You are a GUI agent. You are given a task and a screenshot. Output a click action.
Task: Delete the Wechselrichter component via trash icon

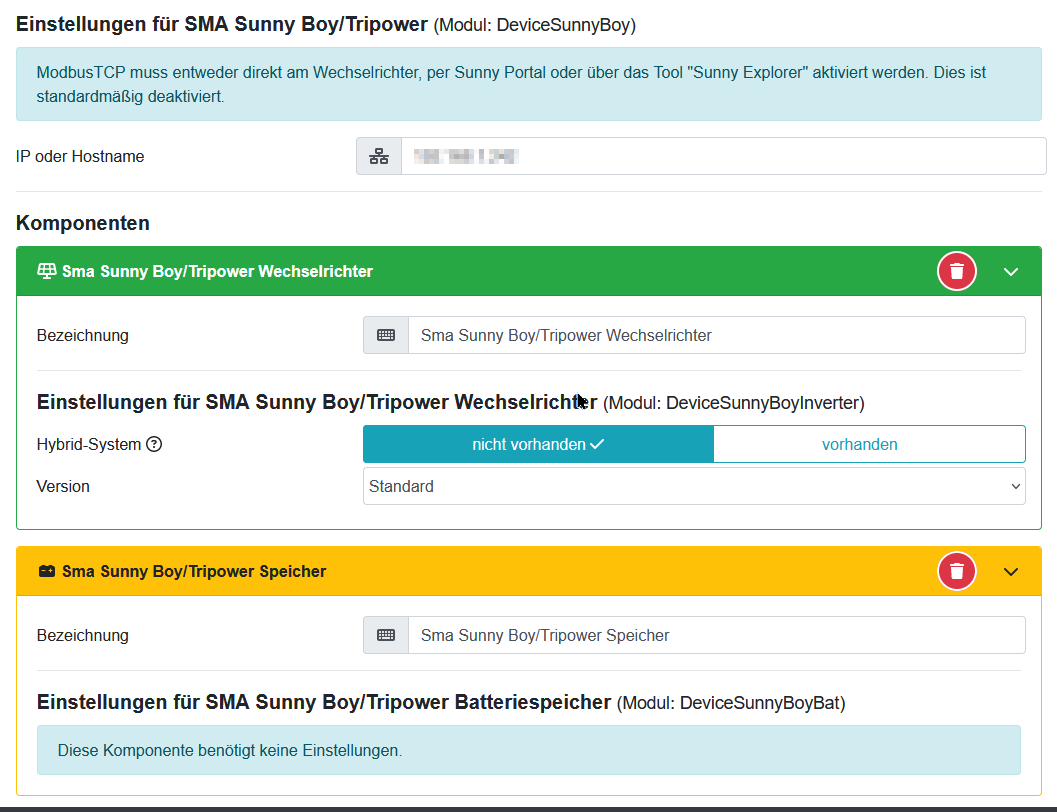[957, 272]
